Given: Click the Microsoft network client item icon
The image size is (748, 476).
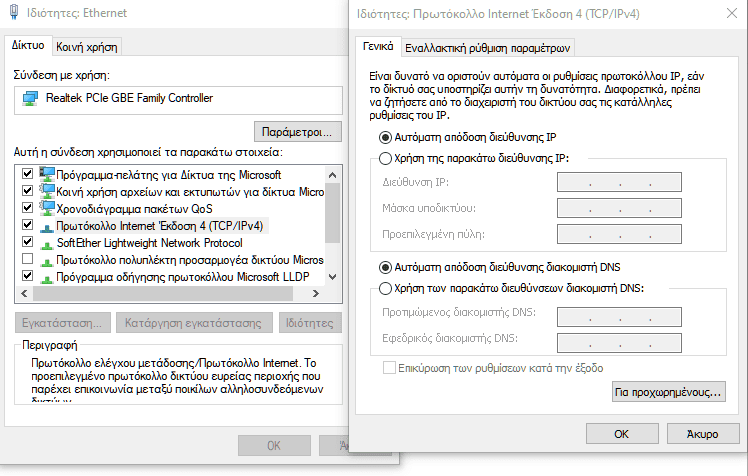Looking at the screenshot, I should point(47,175).
